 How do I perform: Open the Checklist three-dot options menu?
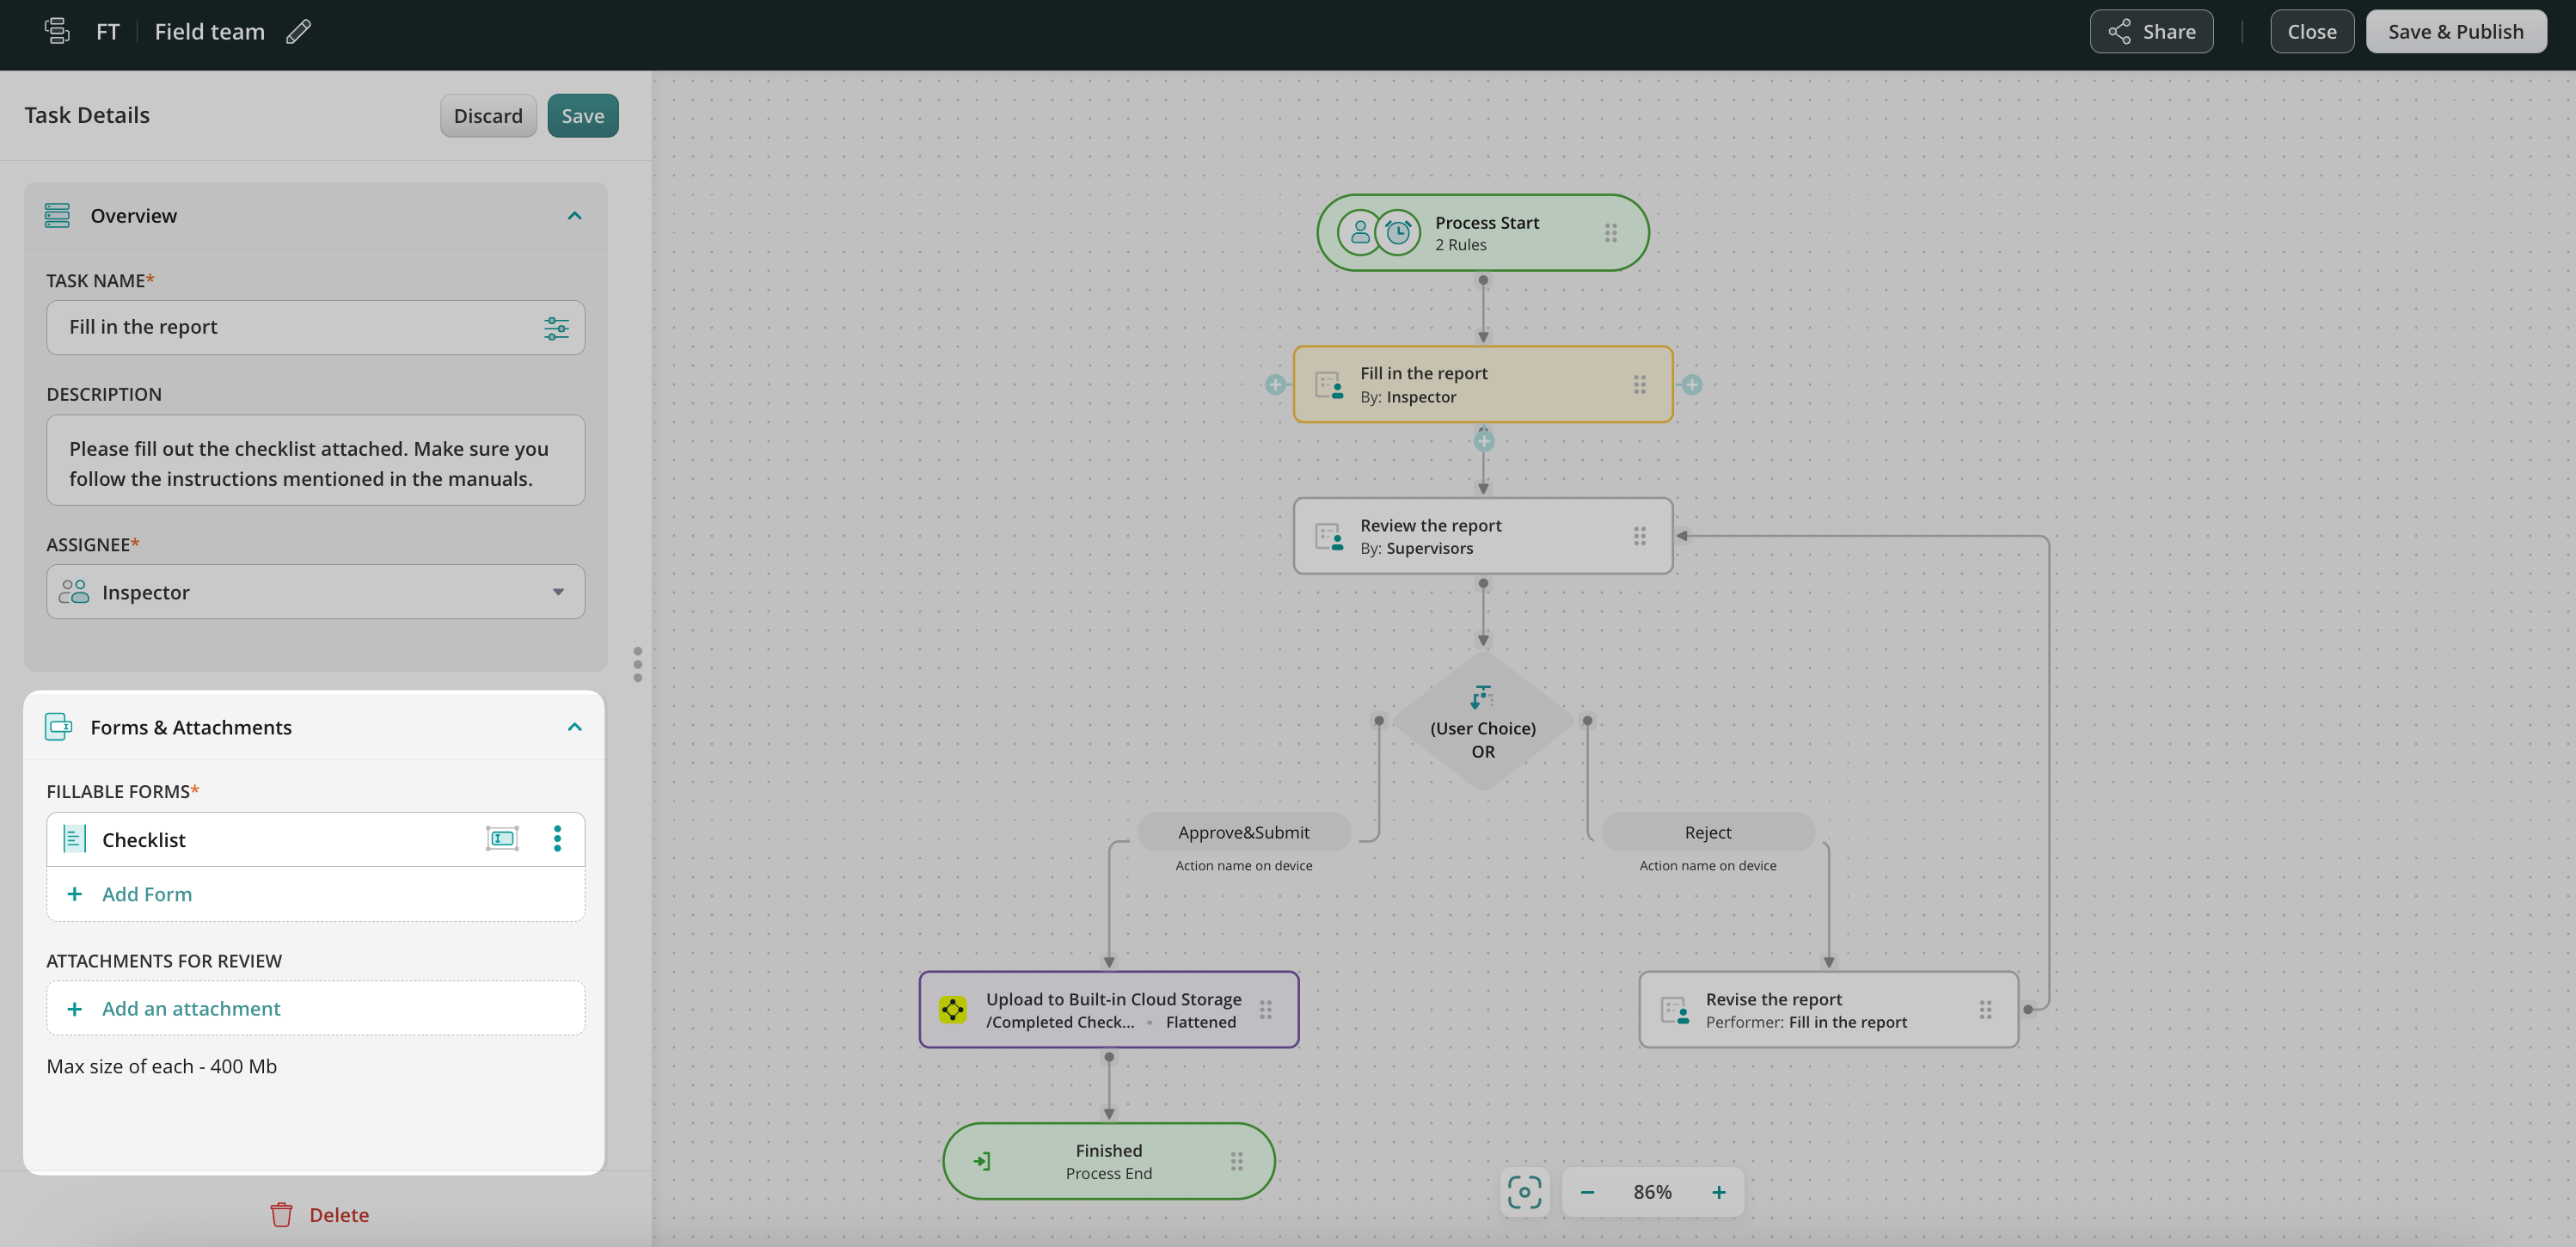[557, 838]
